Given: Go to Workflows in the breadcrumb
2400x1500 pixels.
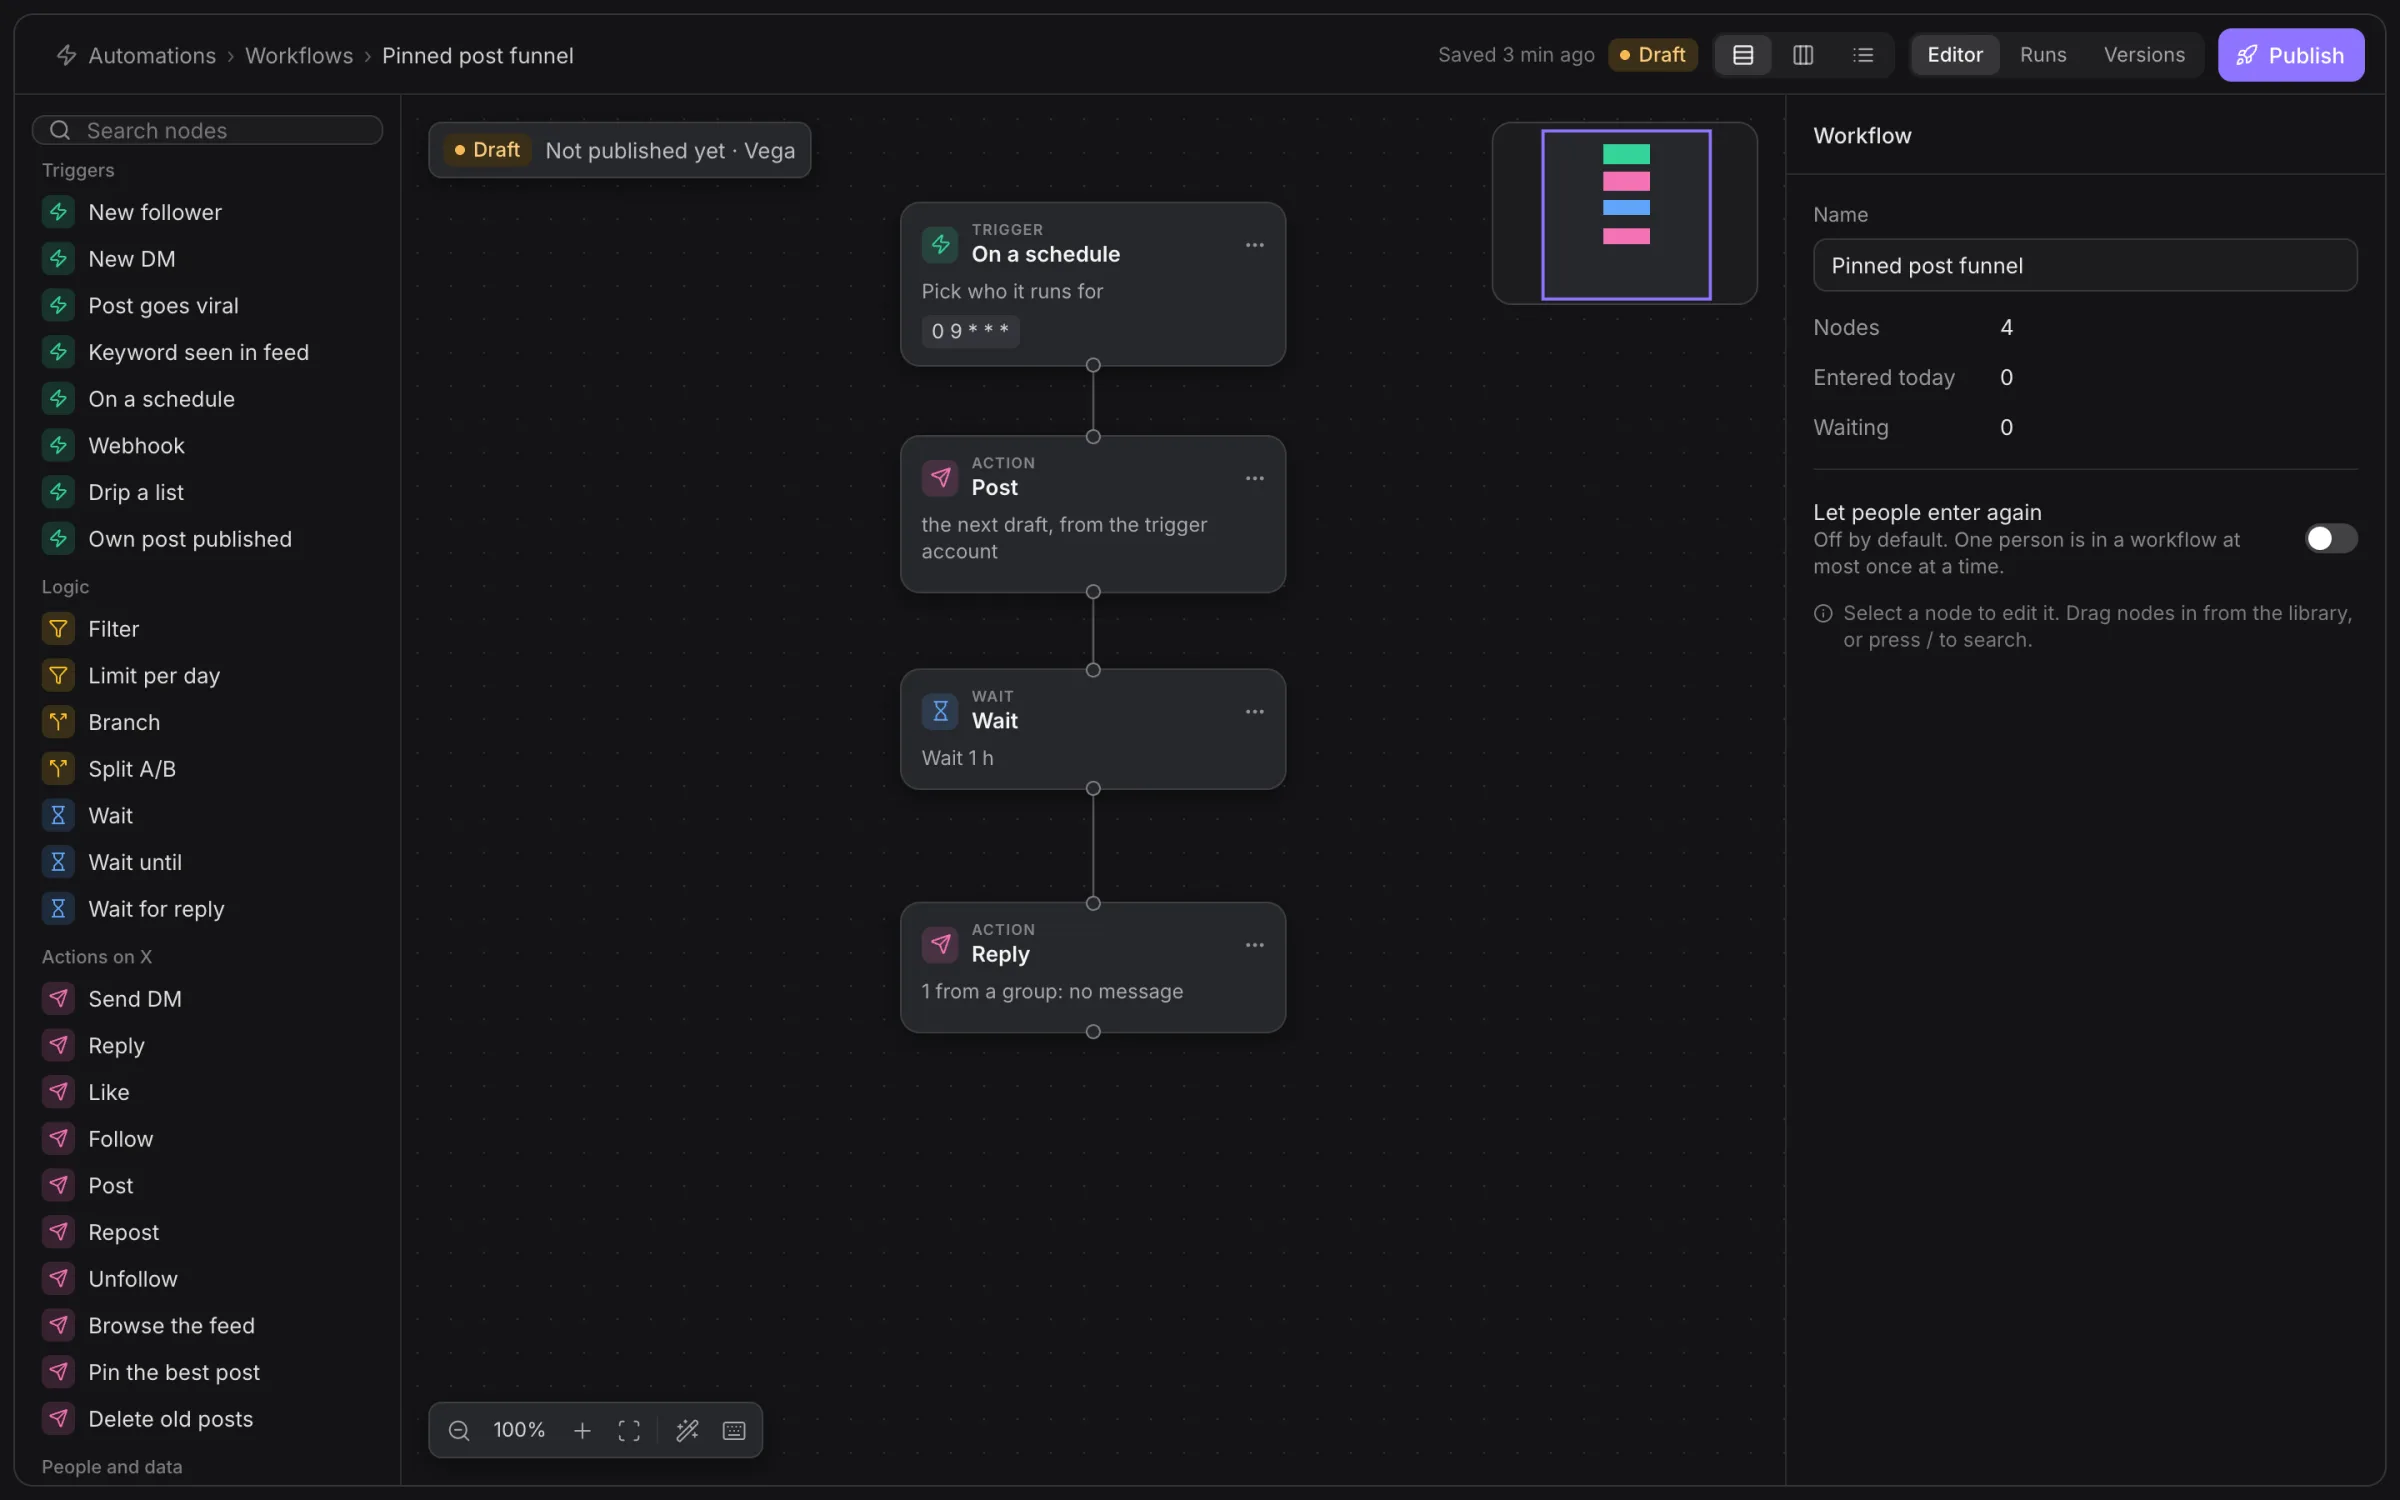Looking at the screenshot, I should [299, 56].
